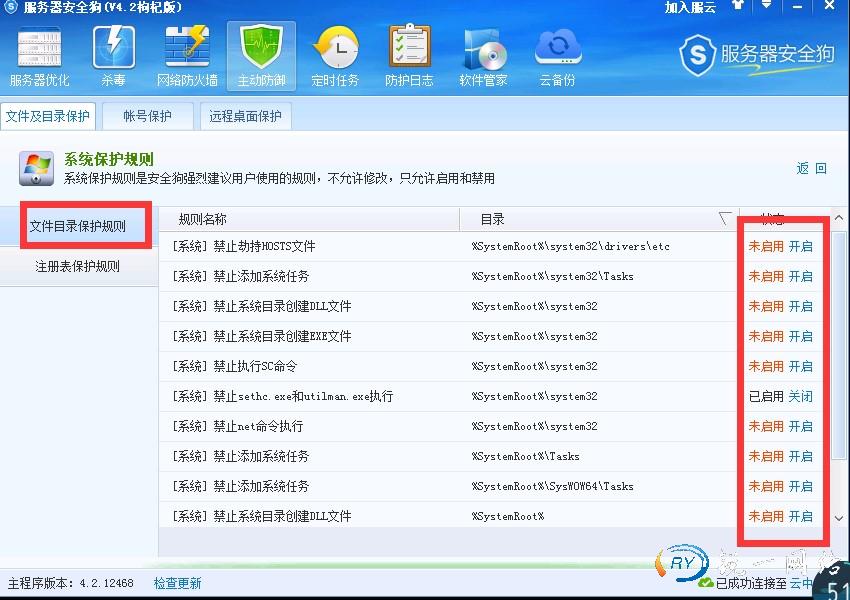Viewport: 850px width, 600px height.
Task: Switch to the 帐号保护 tab
Action: coord(147,116)
